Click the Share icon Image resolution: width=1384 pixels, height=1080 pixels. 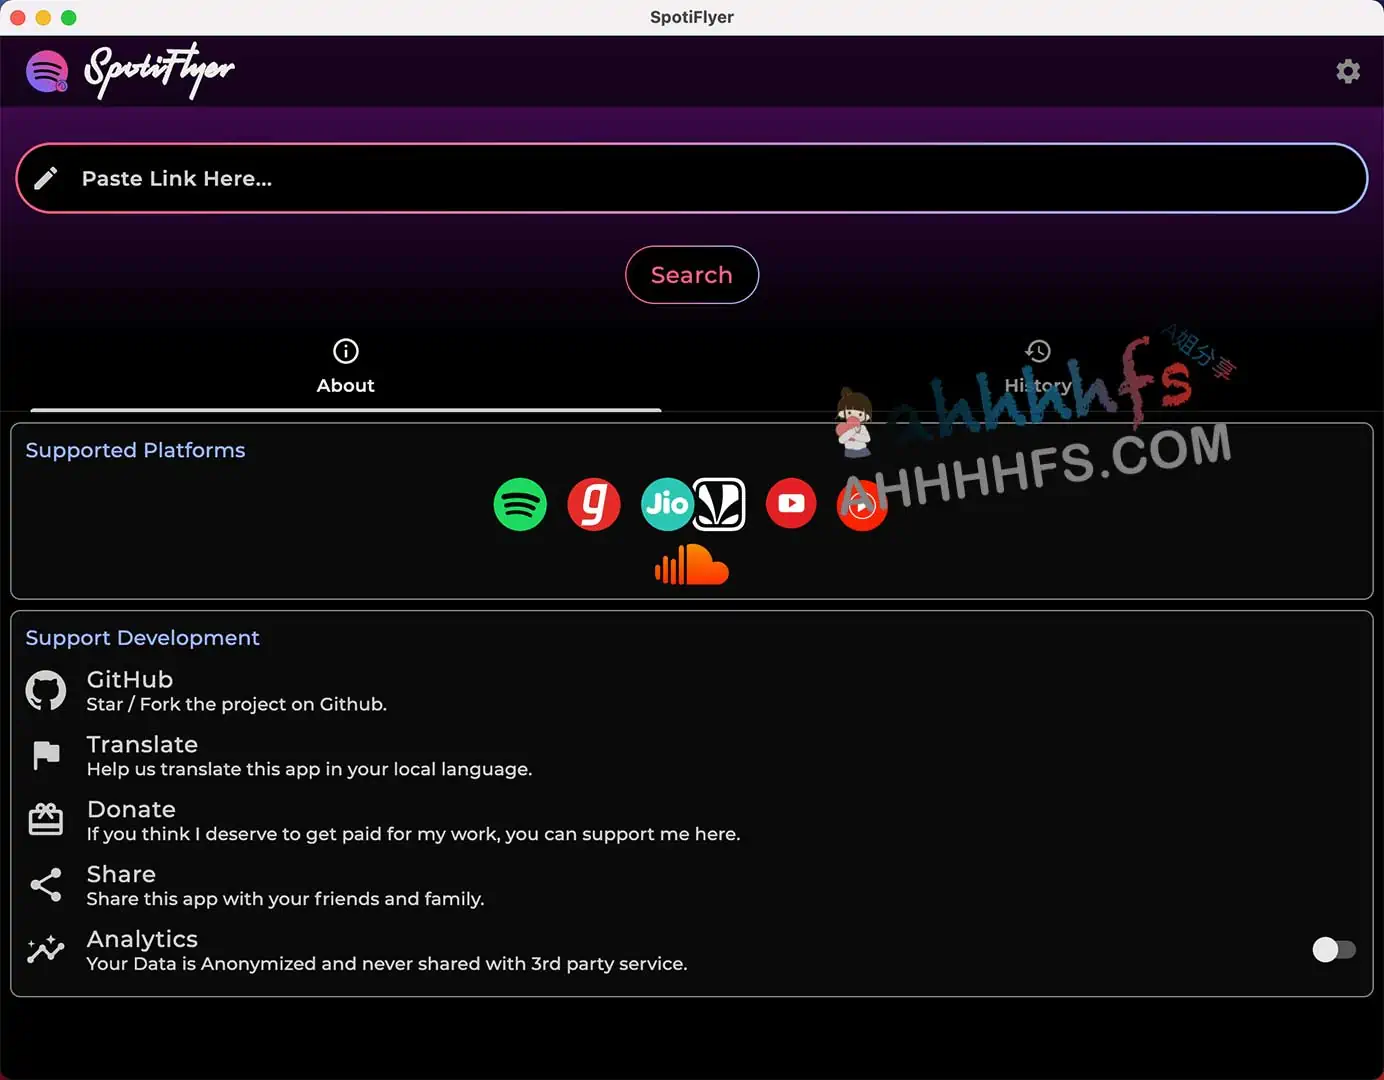[x=46, y=885]
